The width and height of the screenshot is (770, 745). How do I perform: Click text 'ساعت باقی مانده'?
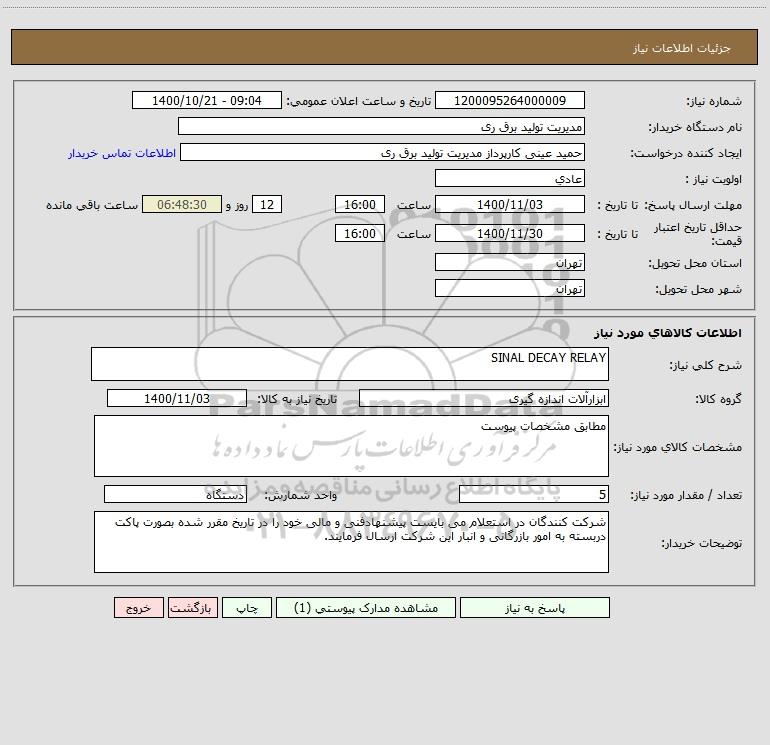click(x=92, y=205)
